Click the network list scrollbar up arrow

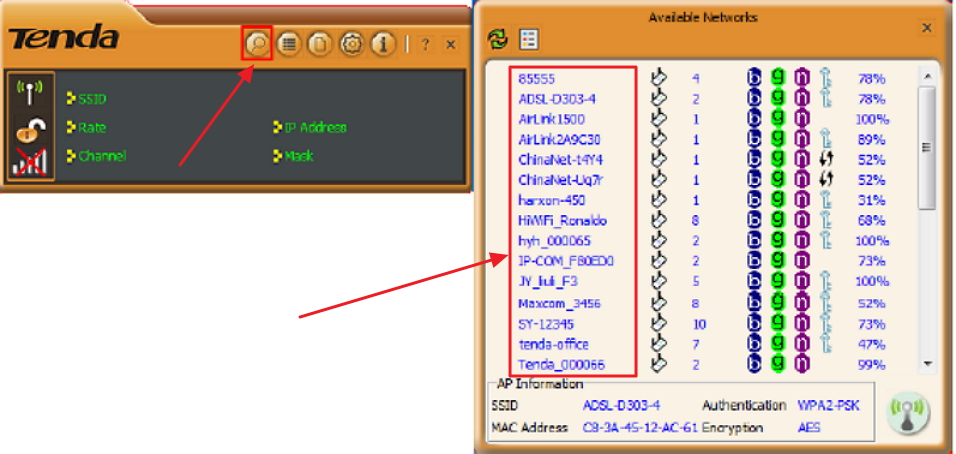click(928, 76)
